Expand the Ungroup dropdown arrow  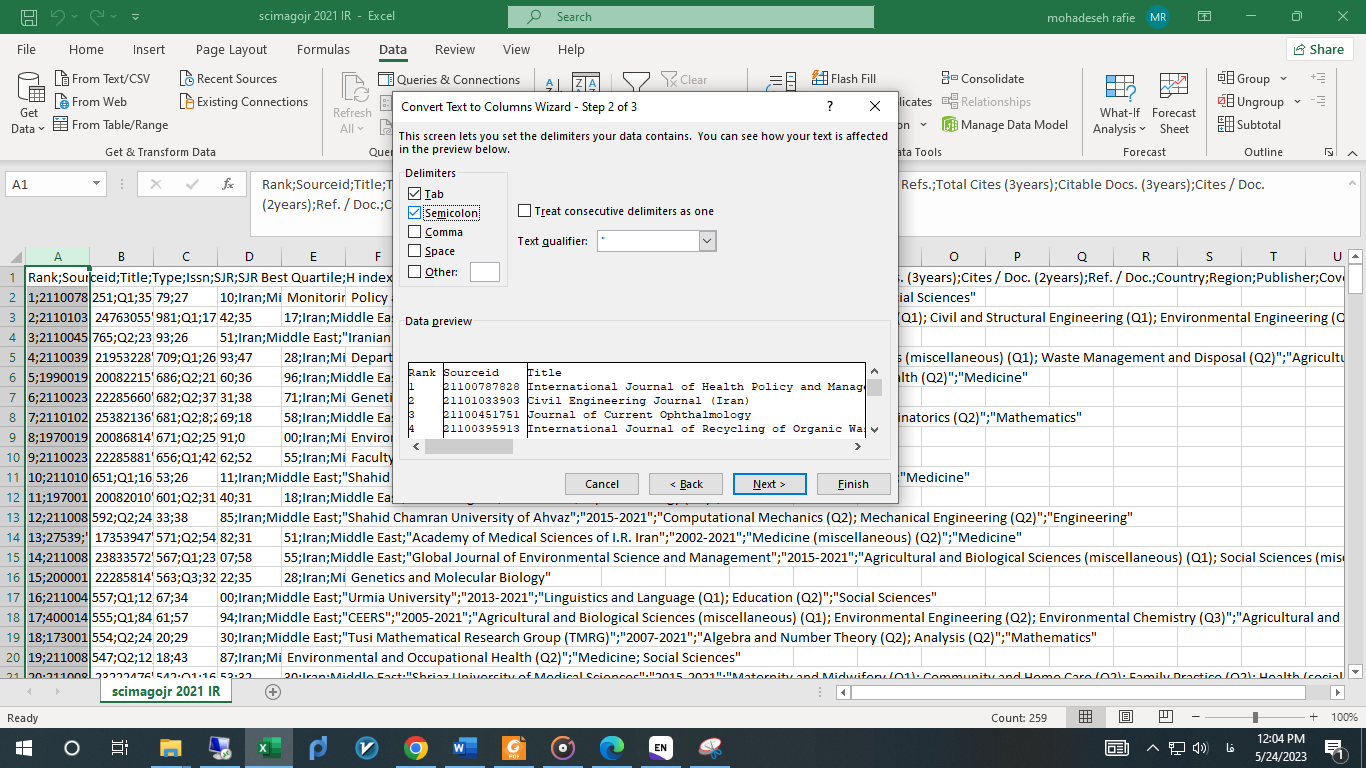click(1297, 102)
